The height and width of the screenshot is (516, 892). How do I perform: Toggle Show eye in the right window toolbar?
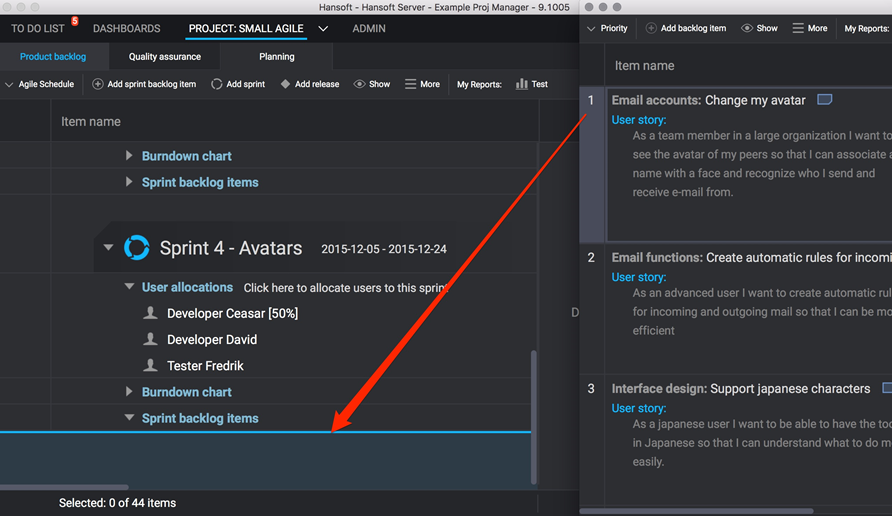click(x=747, y=28)
